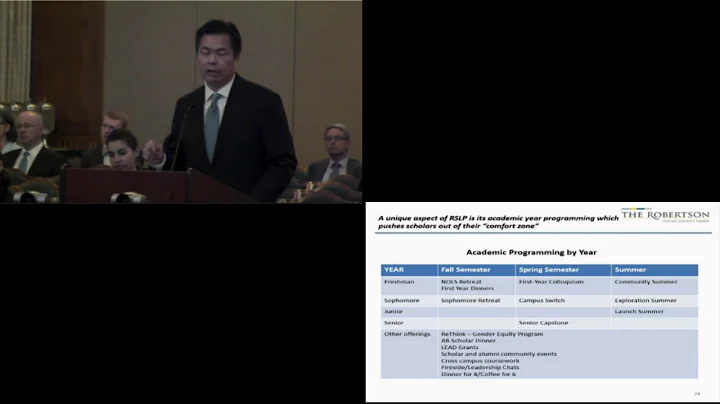
Task: Click the "Exploration Summer" cell
Action: [645, 300]
